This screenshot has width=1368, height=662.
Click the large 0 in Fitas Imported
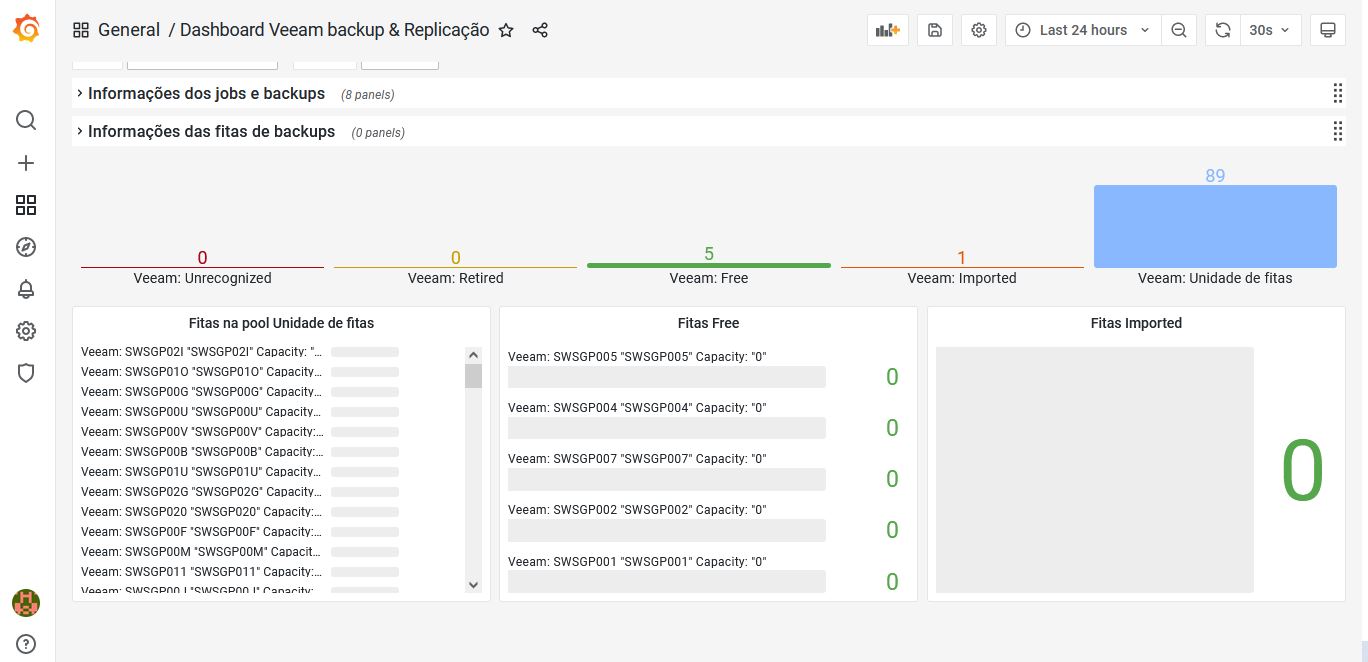[x=1303, y=471]
